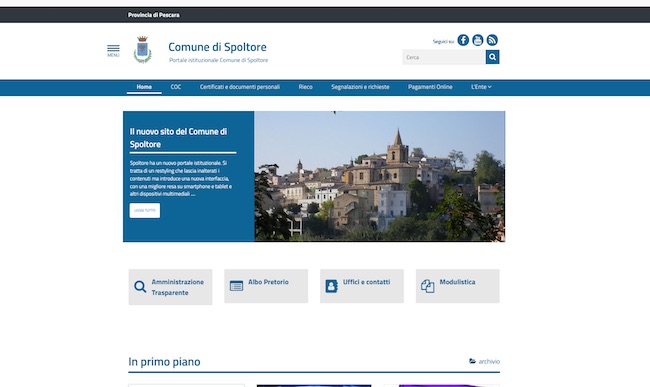The height and width of the screenshot is (387, 650).
Task: Click the Seguici su label
Action: pos(444,41)
